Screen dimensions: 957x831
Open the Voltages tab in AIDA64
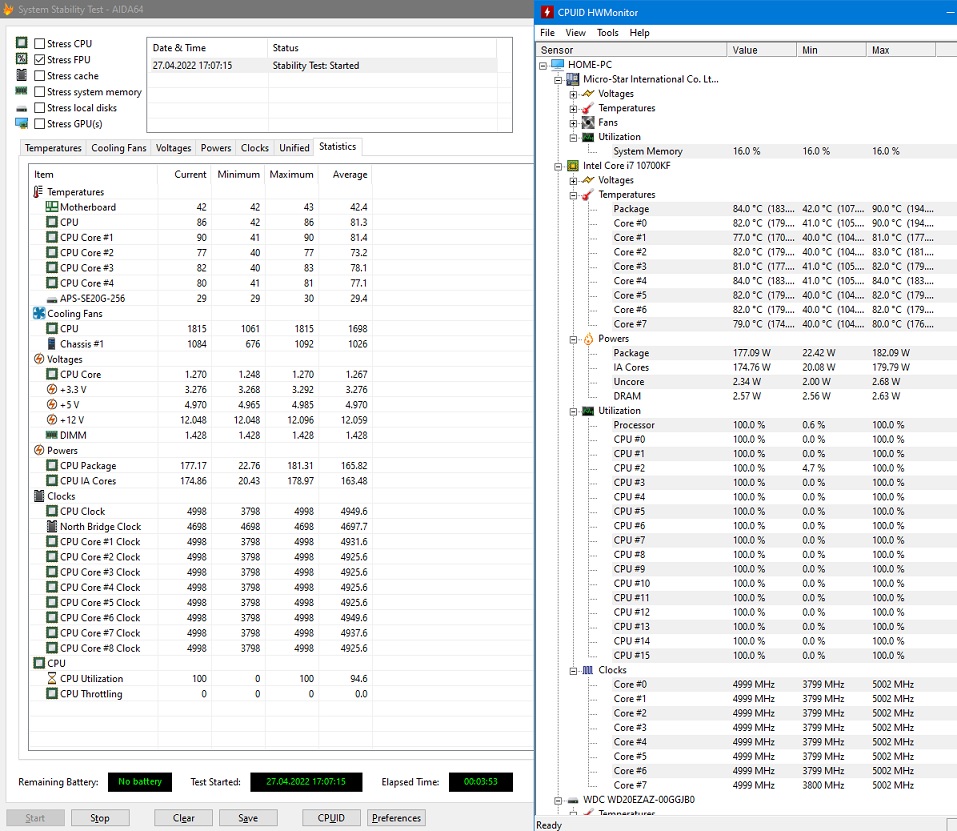[173, 148]
